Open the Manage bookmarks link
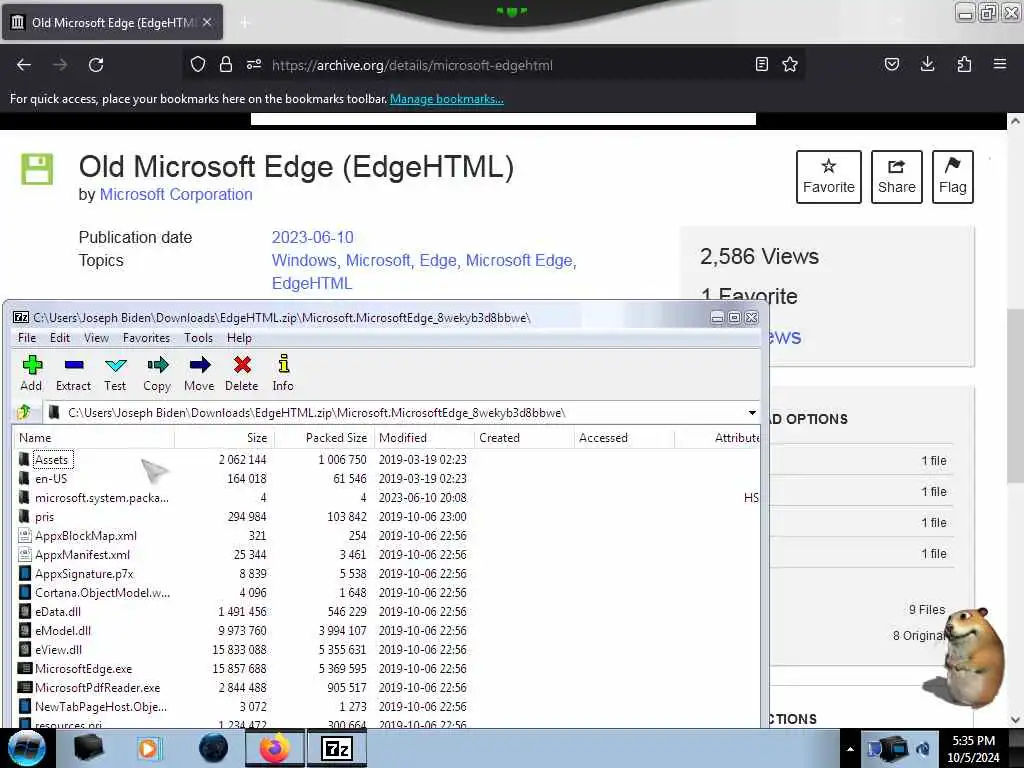The image size is (1024, 768). pyautogui.click(x=447, y=99)
